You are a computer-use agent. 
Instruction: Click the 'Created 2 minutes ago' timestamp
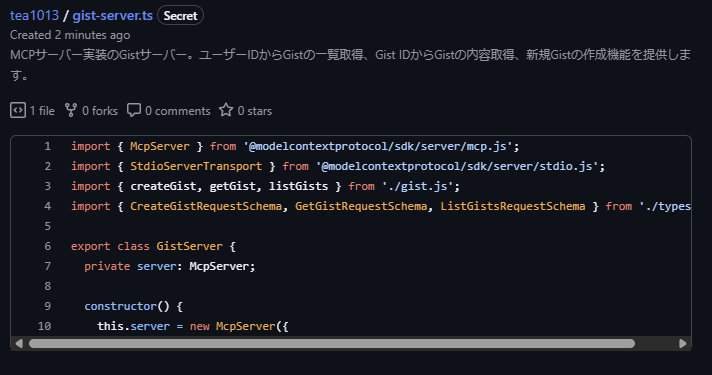70,35
